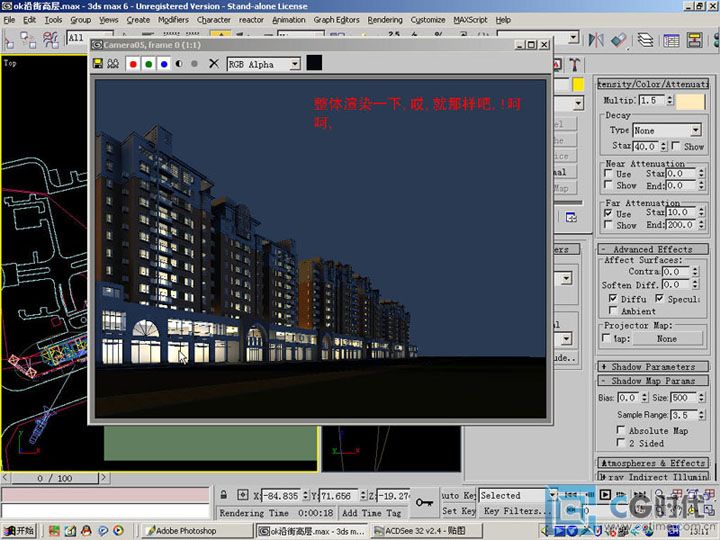
Task: Click the save bitmap icon in render window
Action: pos(98,63)
